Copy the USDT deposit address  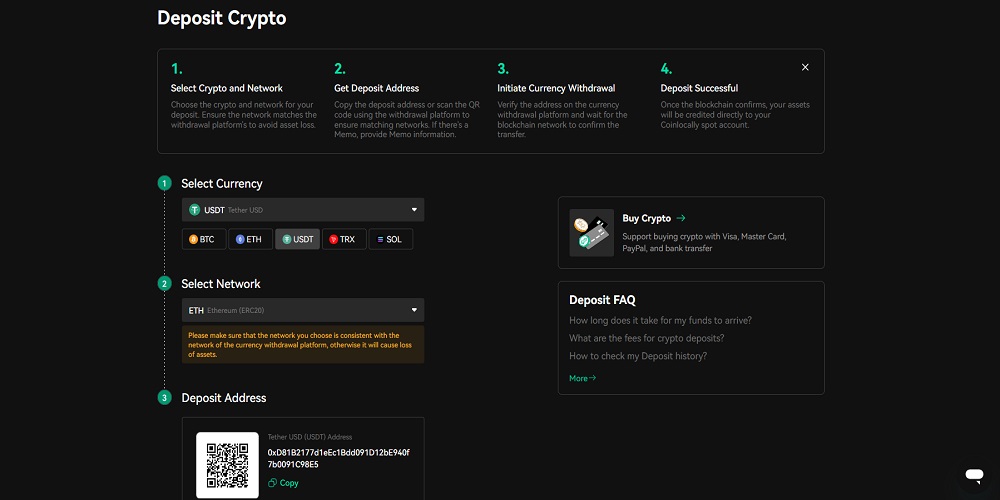(283, 483)
